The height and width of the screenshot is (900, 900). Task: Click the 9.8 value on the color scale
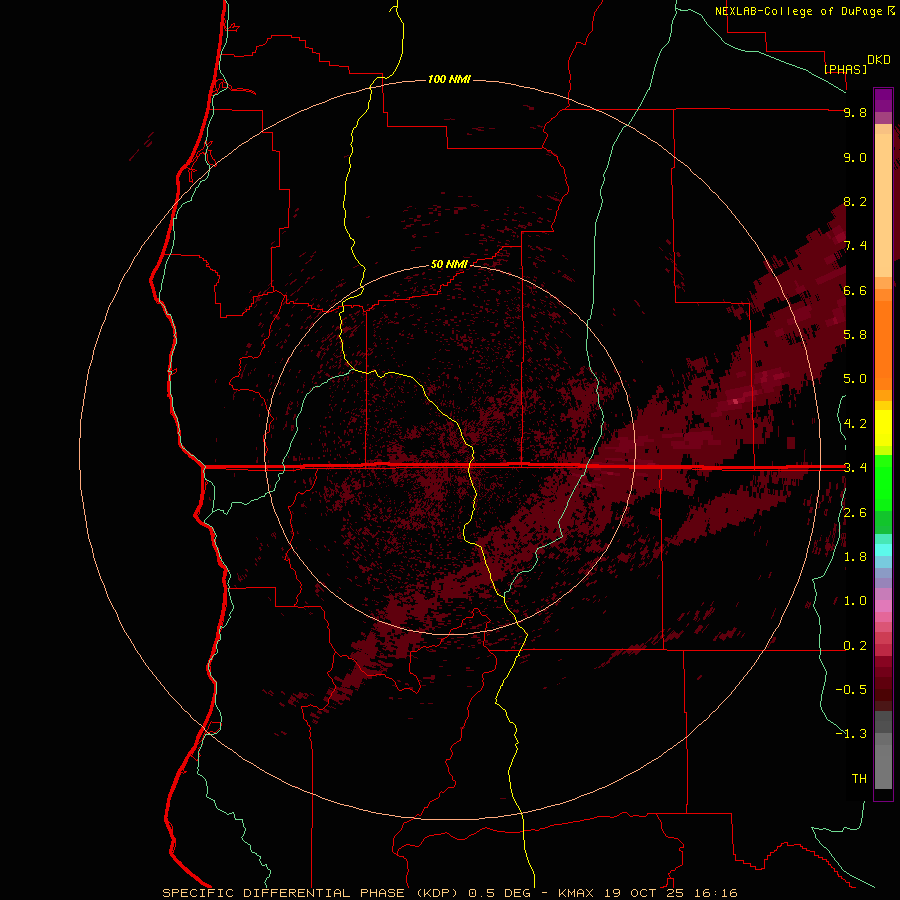(x=855, y=112)
